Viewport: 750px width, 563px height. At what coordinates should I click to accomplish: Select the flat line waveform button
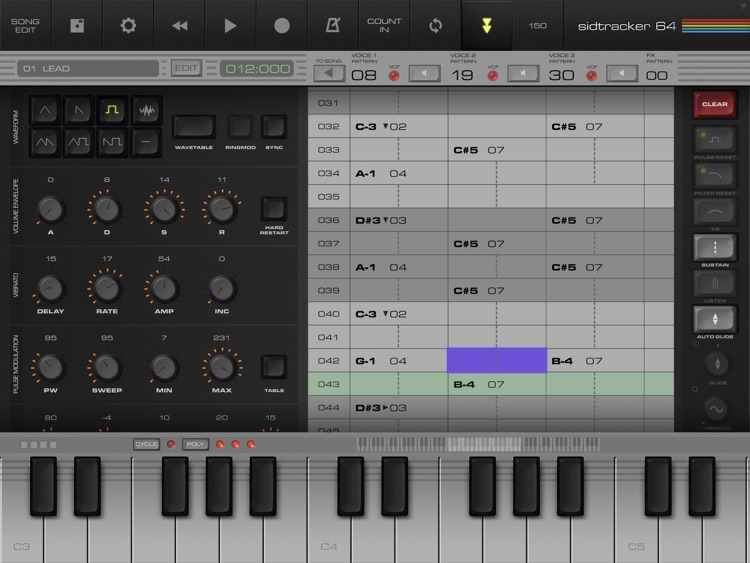click(x=146, y=142)
